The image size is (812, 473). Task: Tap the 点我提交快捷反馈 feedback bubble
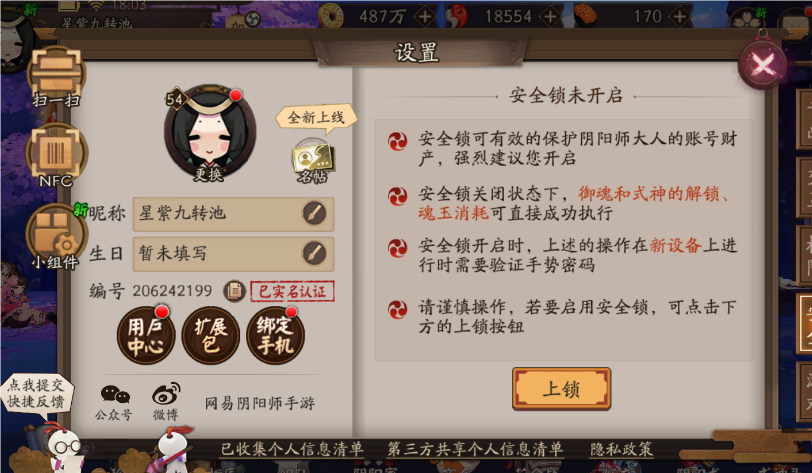[x=36, y=393]
